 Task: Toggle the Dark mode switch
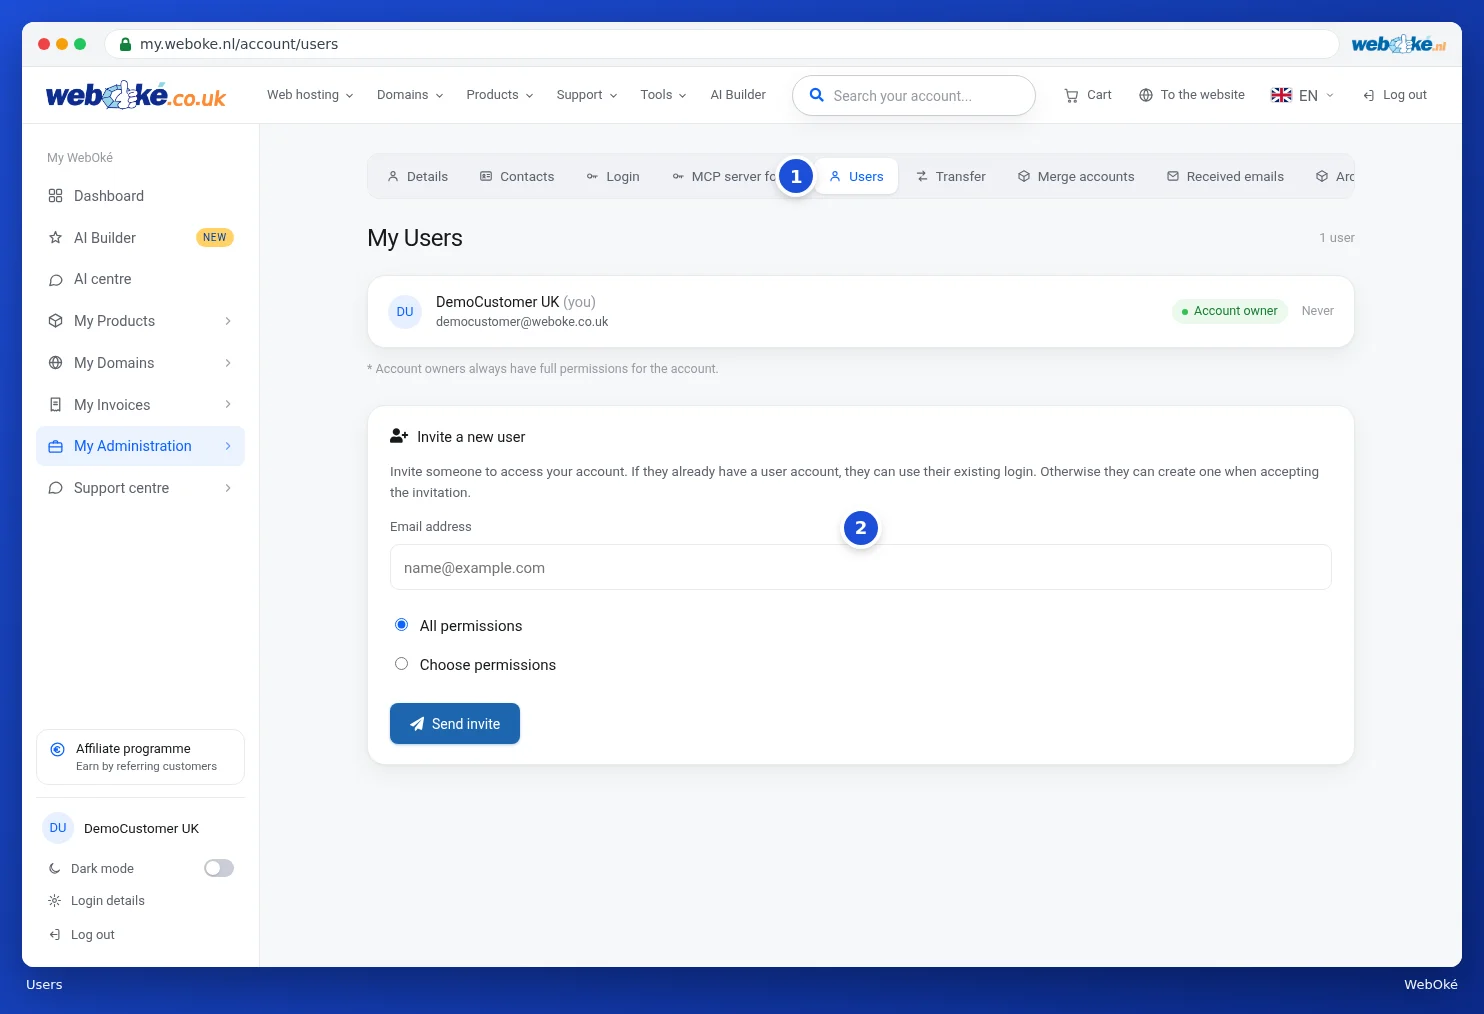219,868
